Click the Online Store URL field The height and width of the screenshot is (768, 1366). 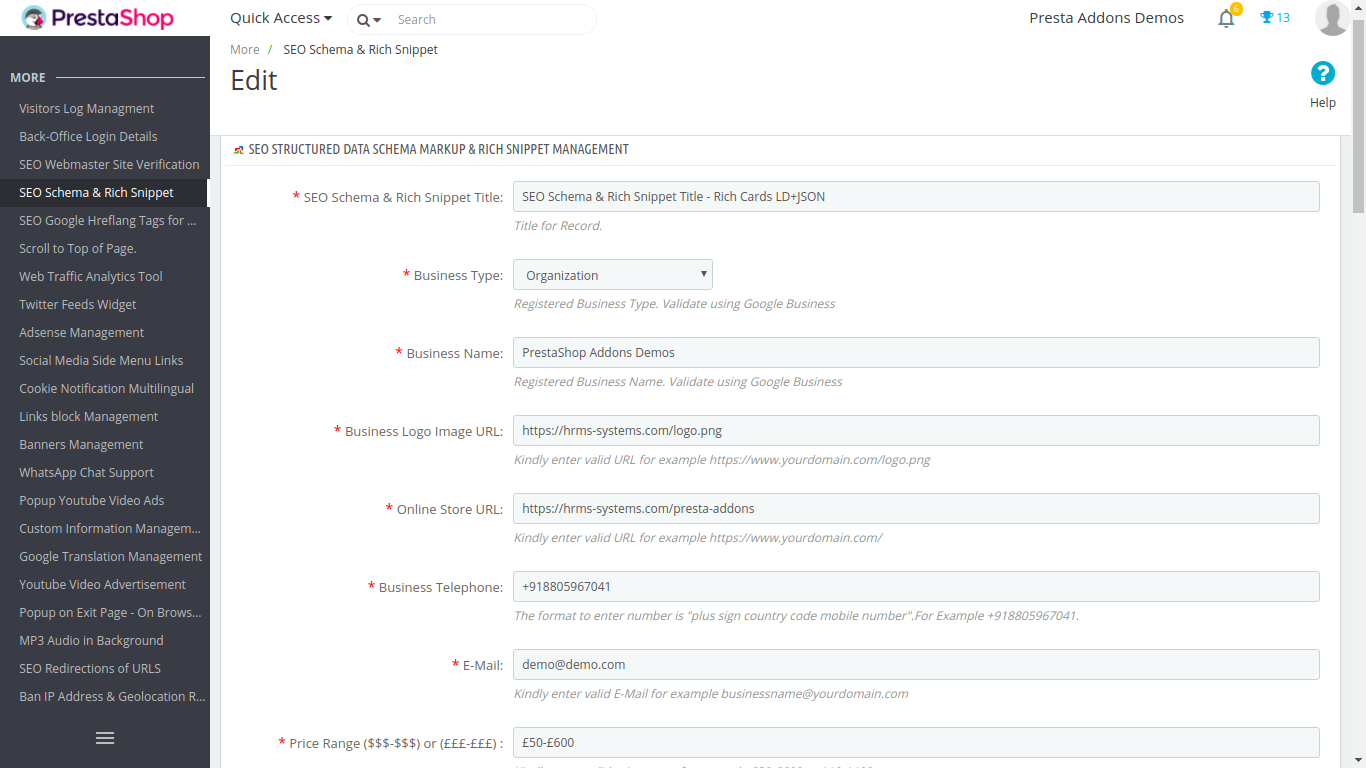pos(916,509)
